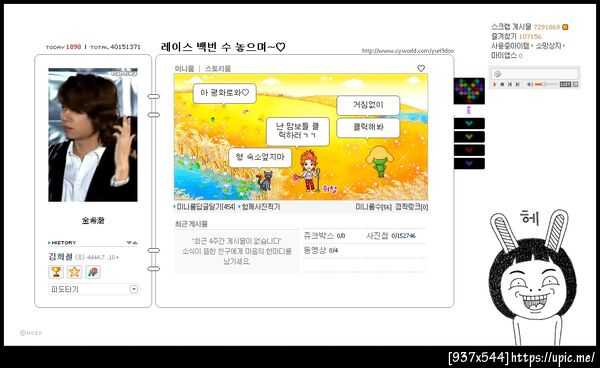The width and height of the screenshot is (600, 368).
Task: Click the 스크랩 게시물 link
Action: click(x=512, y=27)
